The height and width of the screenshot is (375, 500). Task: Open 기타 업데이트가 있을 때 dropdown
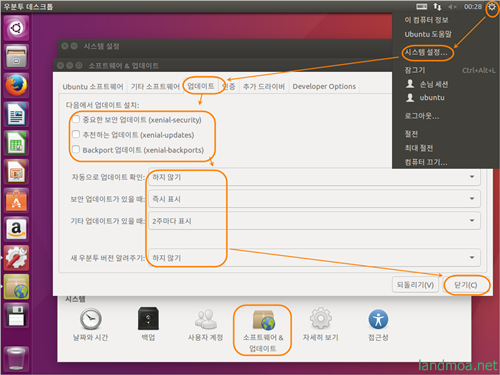point(314,221)
